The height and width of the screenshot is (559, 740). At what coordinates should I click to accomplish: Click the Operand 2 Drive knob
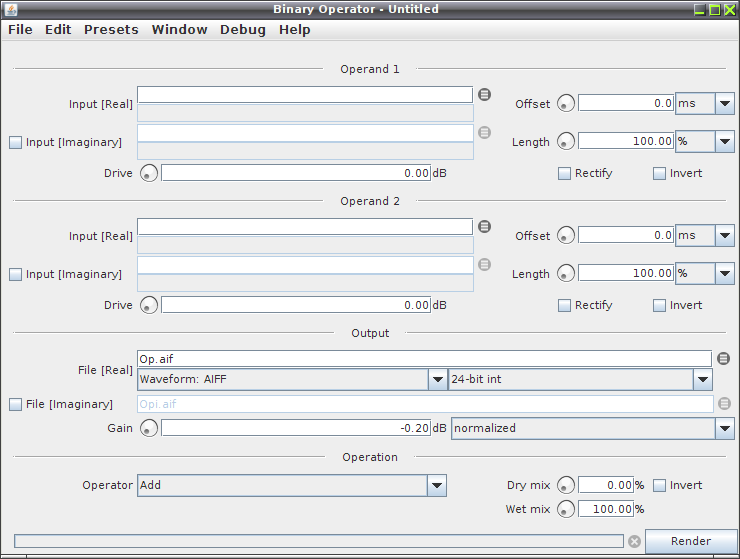coord(149,305)
